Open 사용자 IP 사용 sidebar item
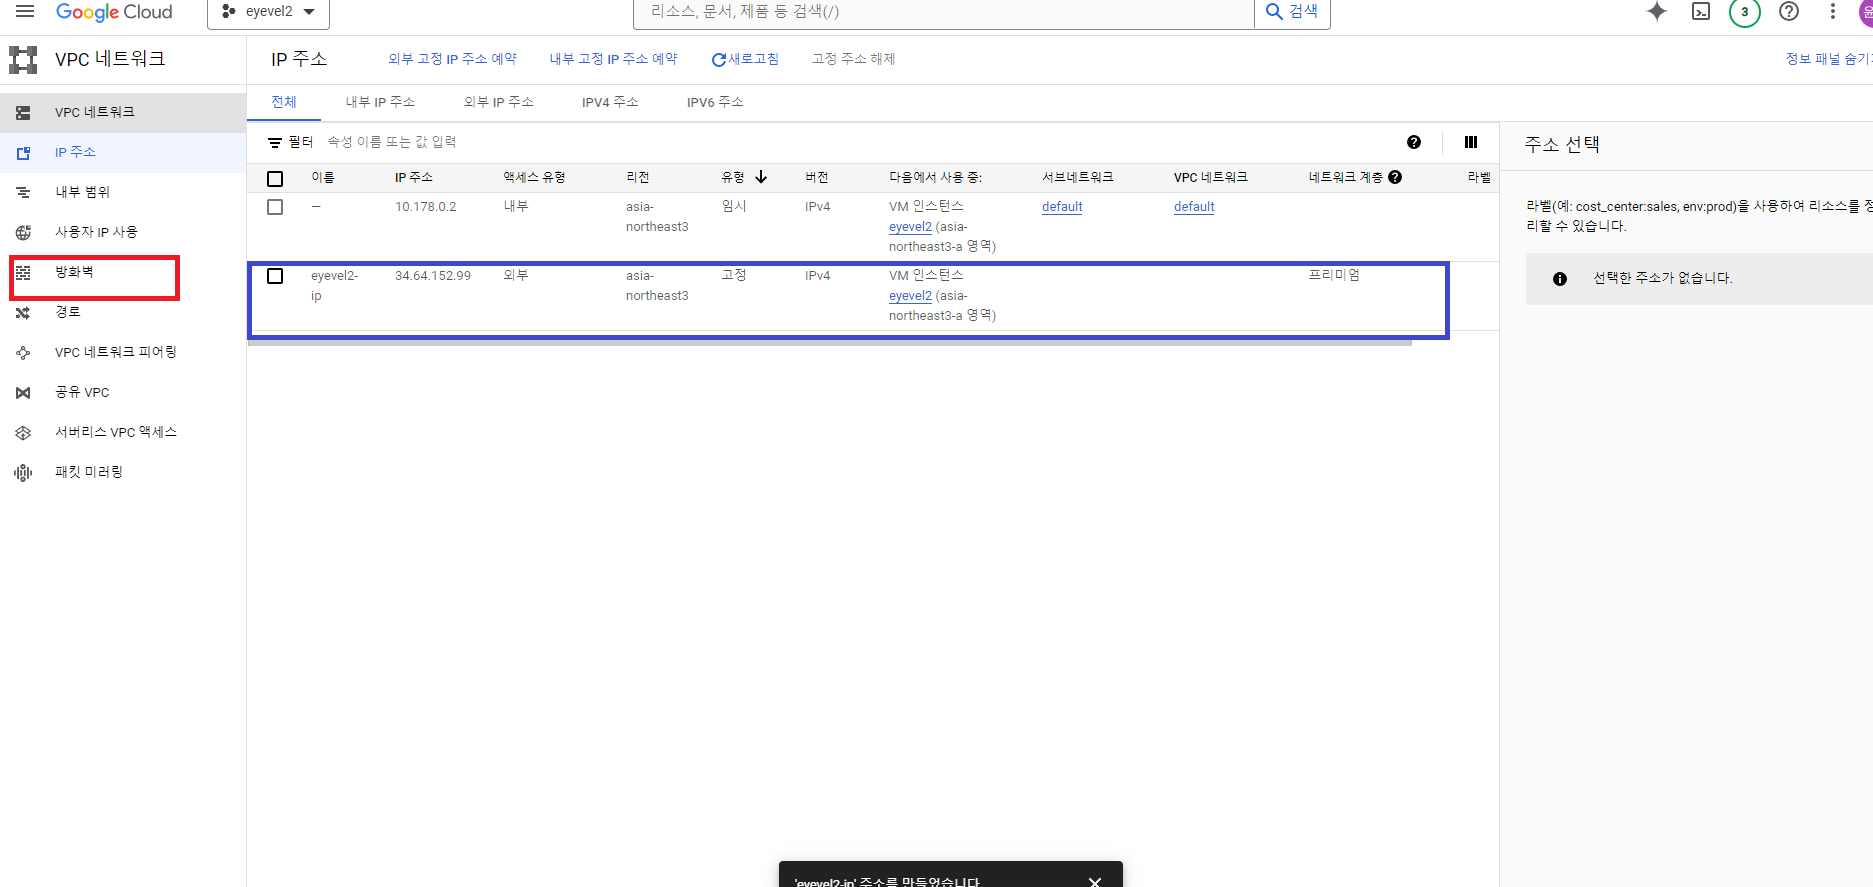This screenshot has width=1873, height=887. [123, 232]
